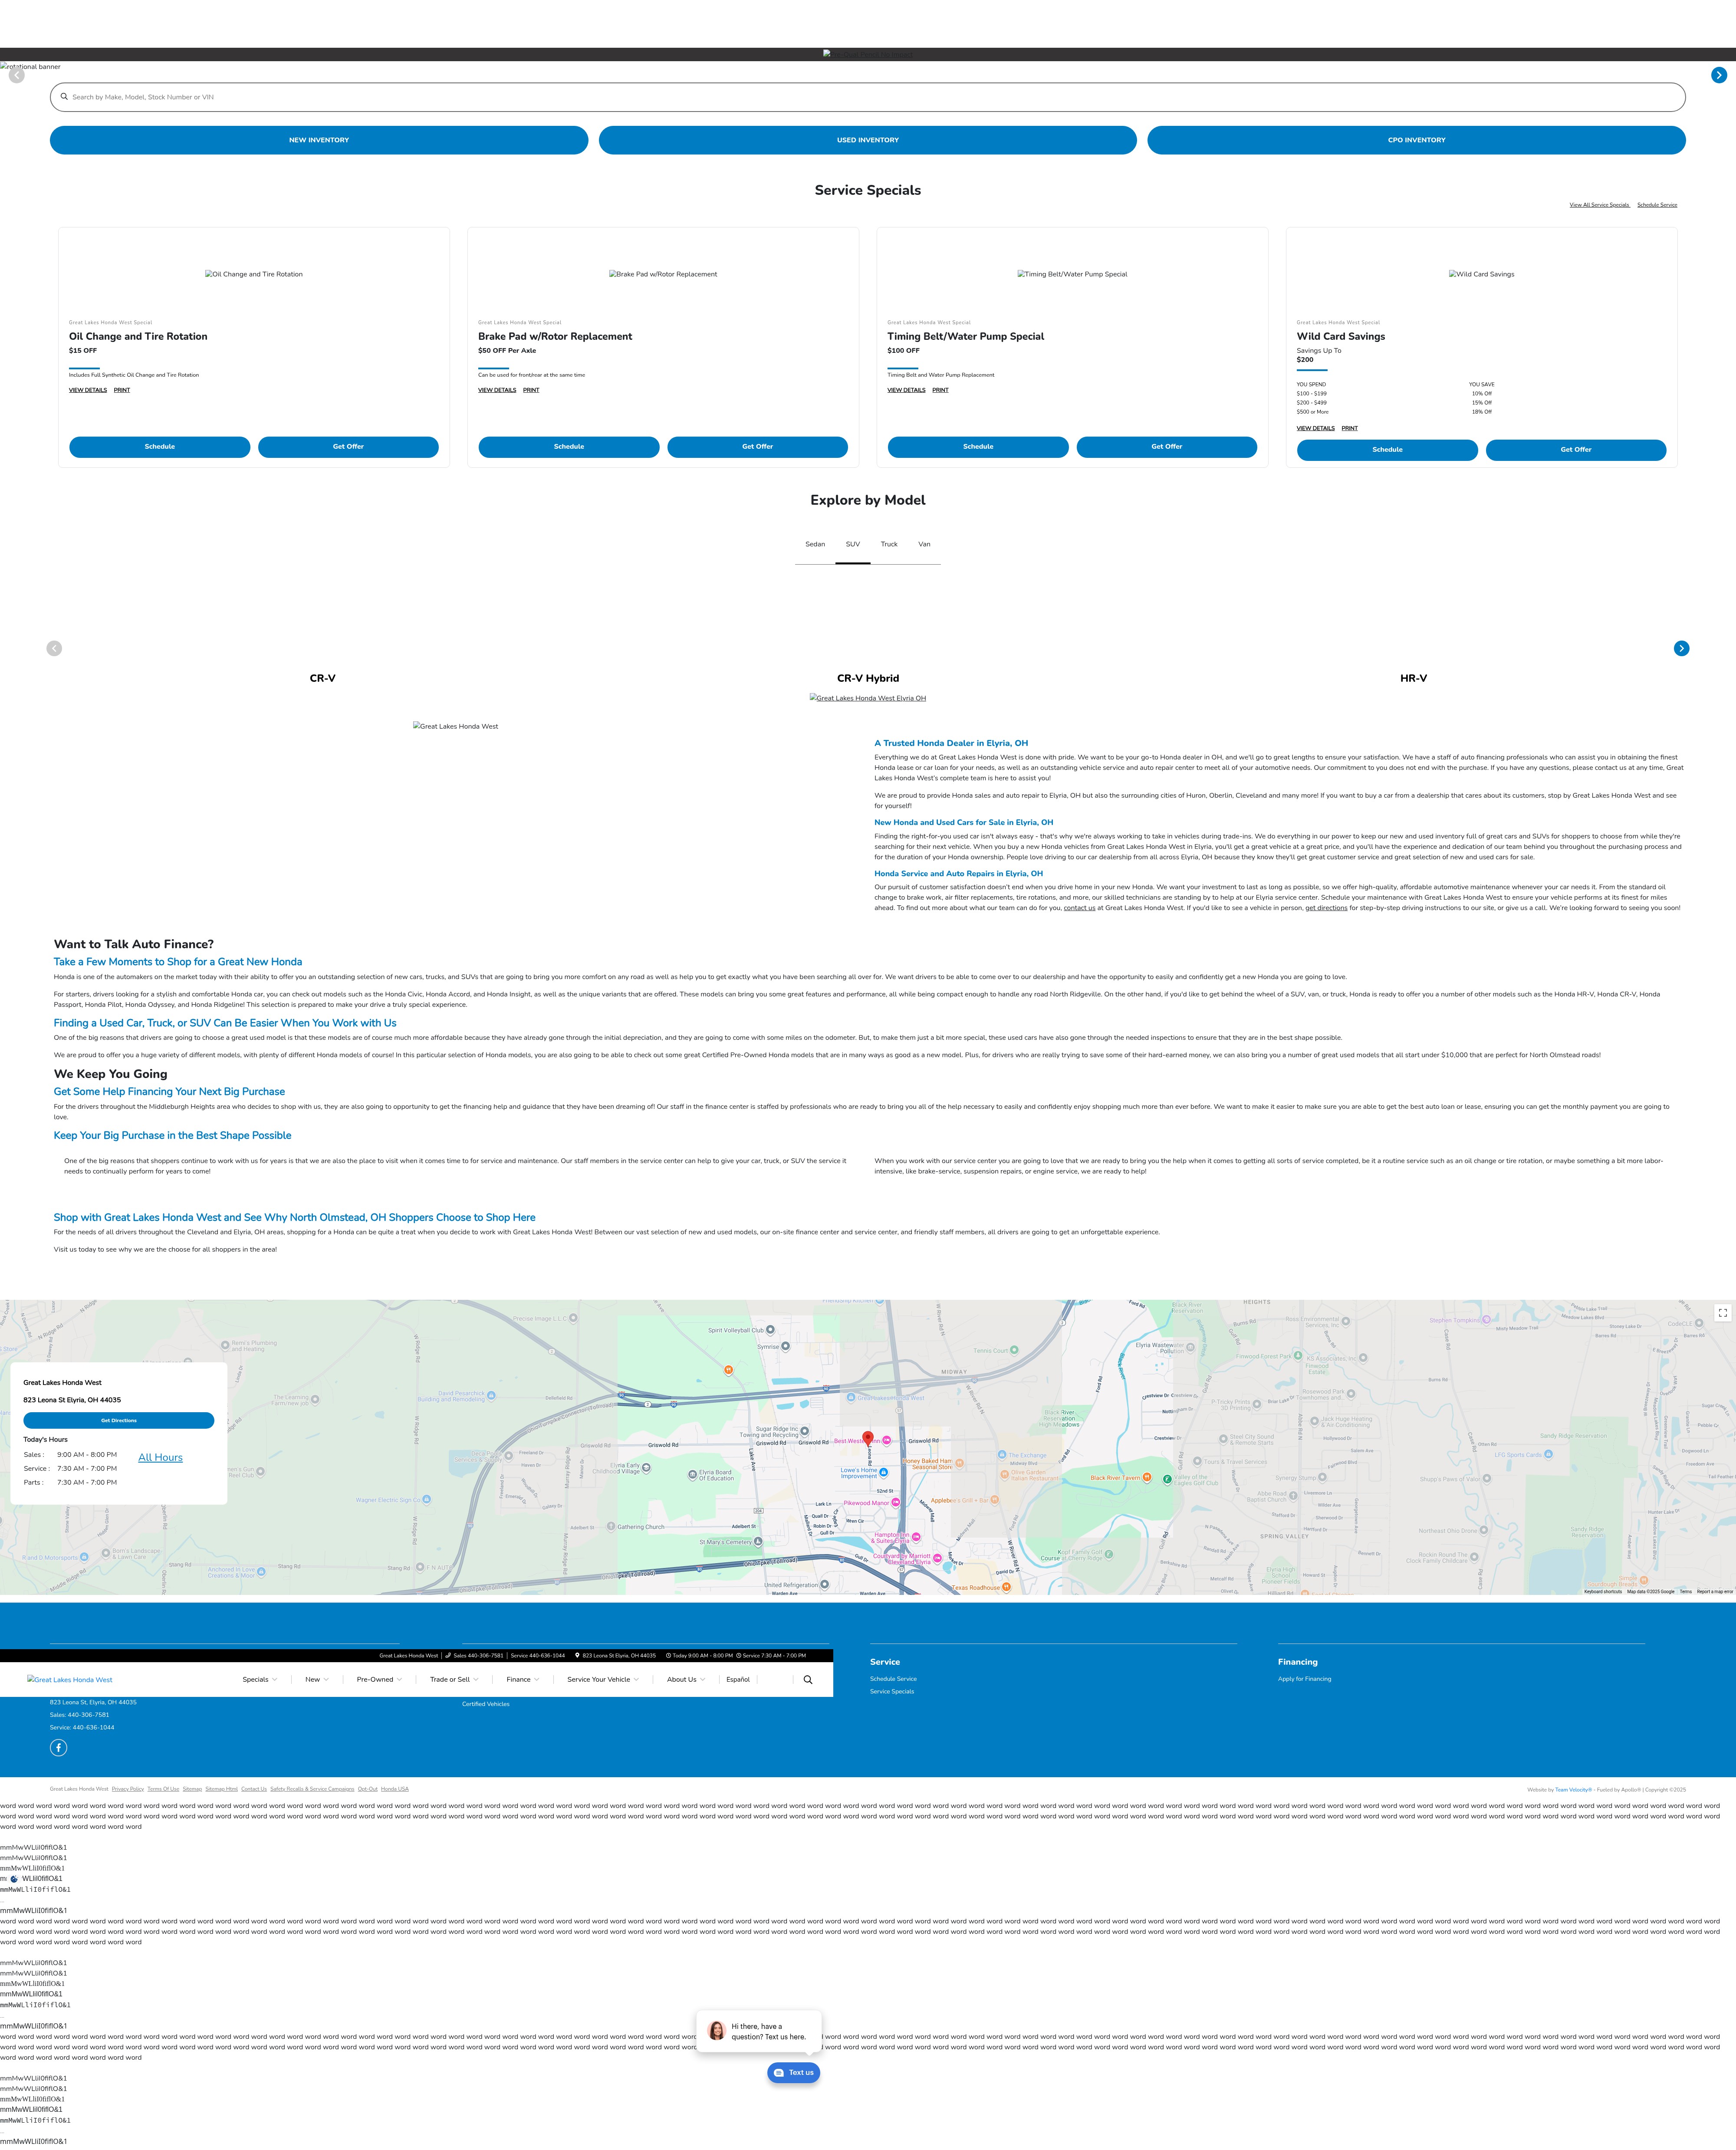1736x2150 pixels.
Task: Schedule the Oil Change and Tire Rotation special
Action: (160, 447)
